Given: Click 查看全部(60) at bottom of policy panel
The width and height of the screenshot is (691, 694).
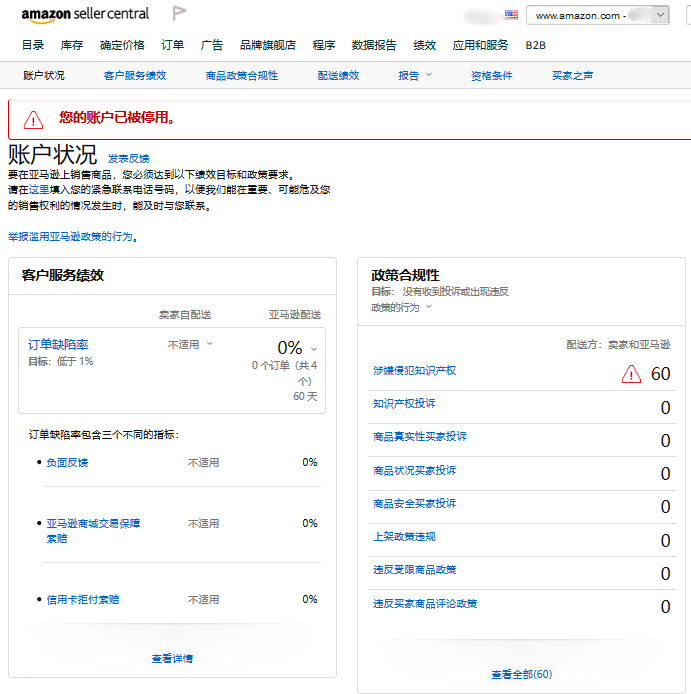Looking at the screenshot, I should (521, 674).
